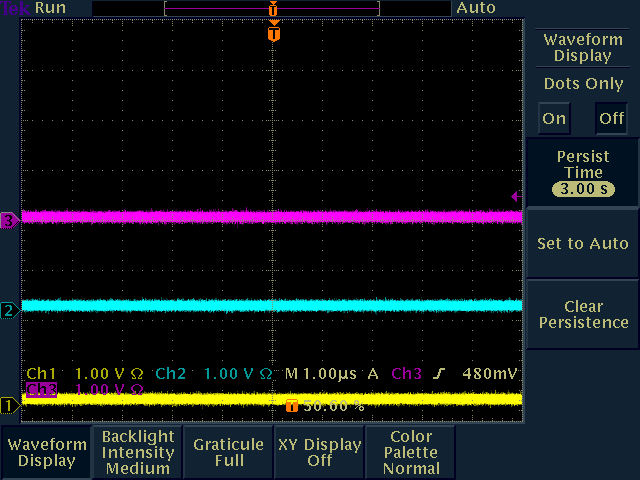Click the orange trigger position 50.00% readout

(x=325, y=406)
